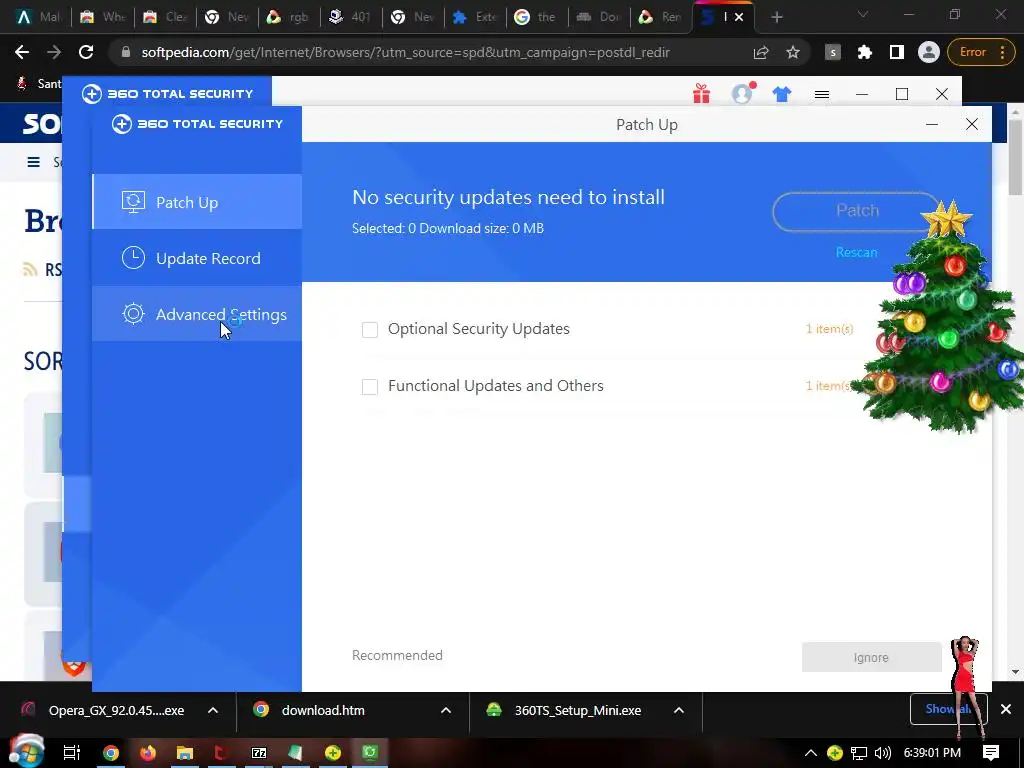Image resolution: width=1024 pixels, height=768 pixels.
Task: Click the Advanced Settings gear icon
Action: (x=133, y=314)
